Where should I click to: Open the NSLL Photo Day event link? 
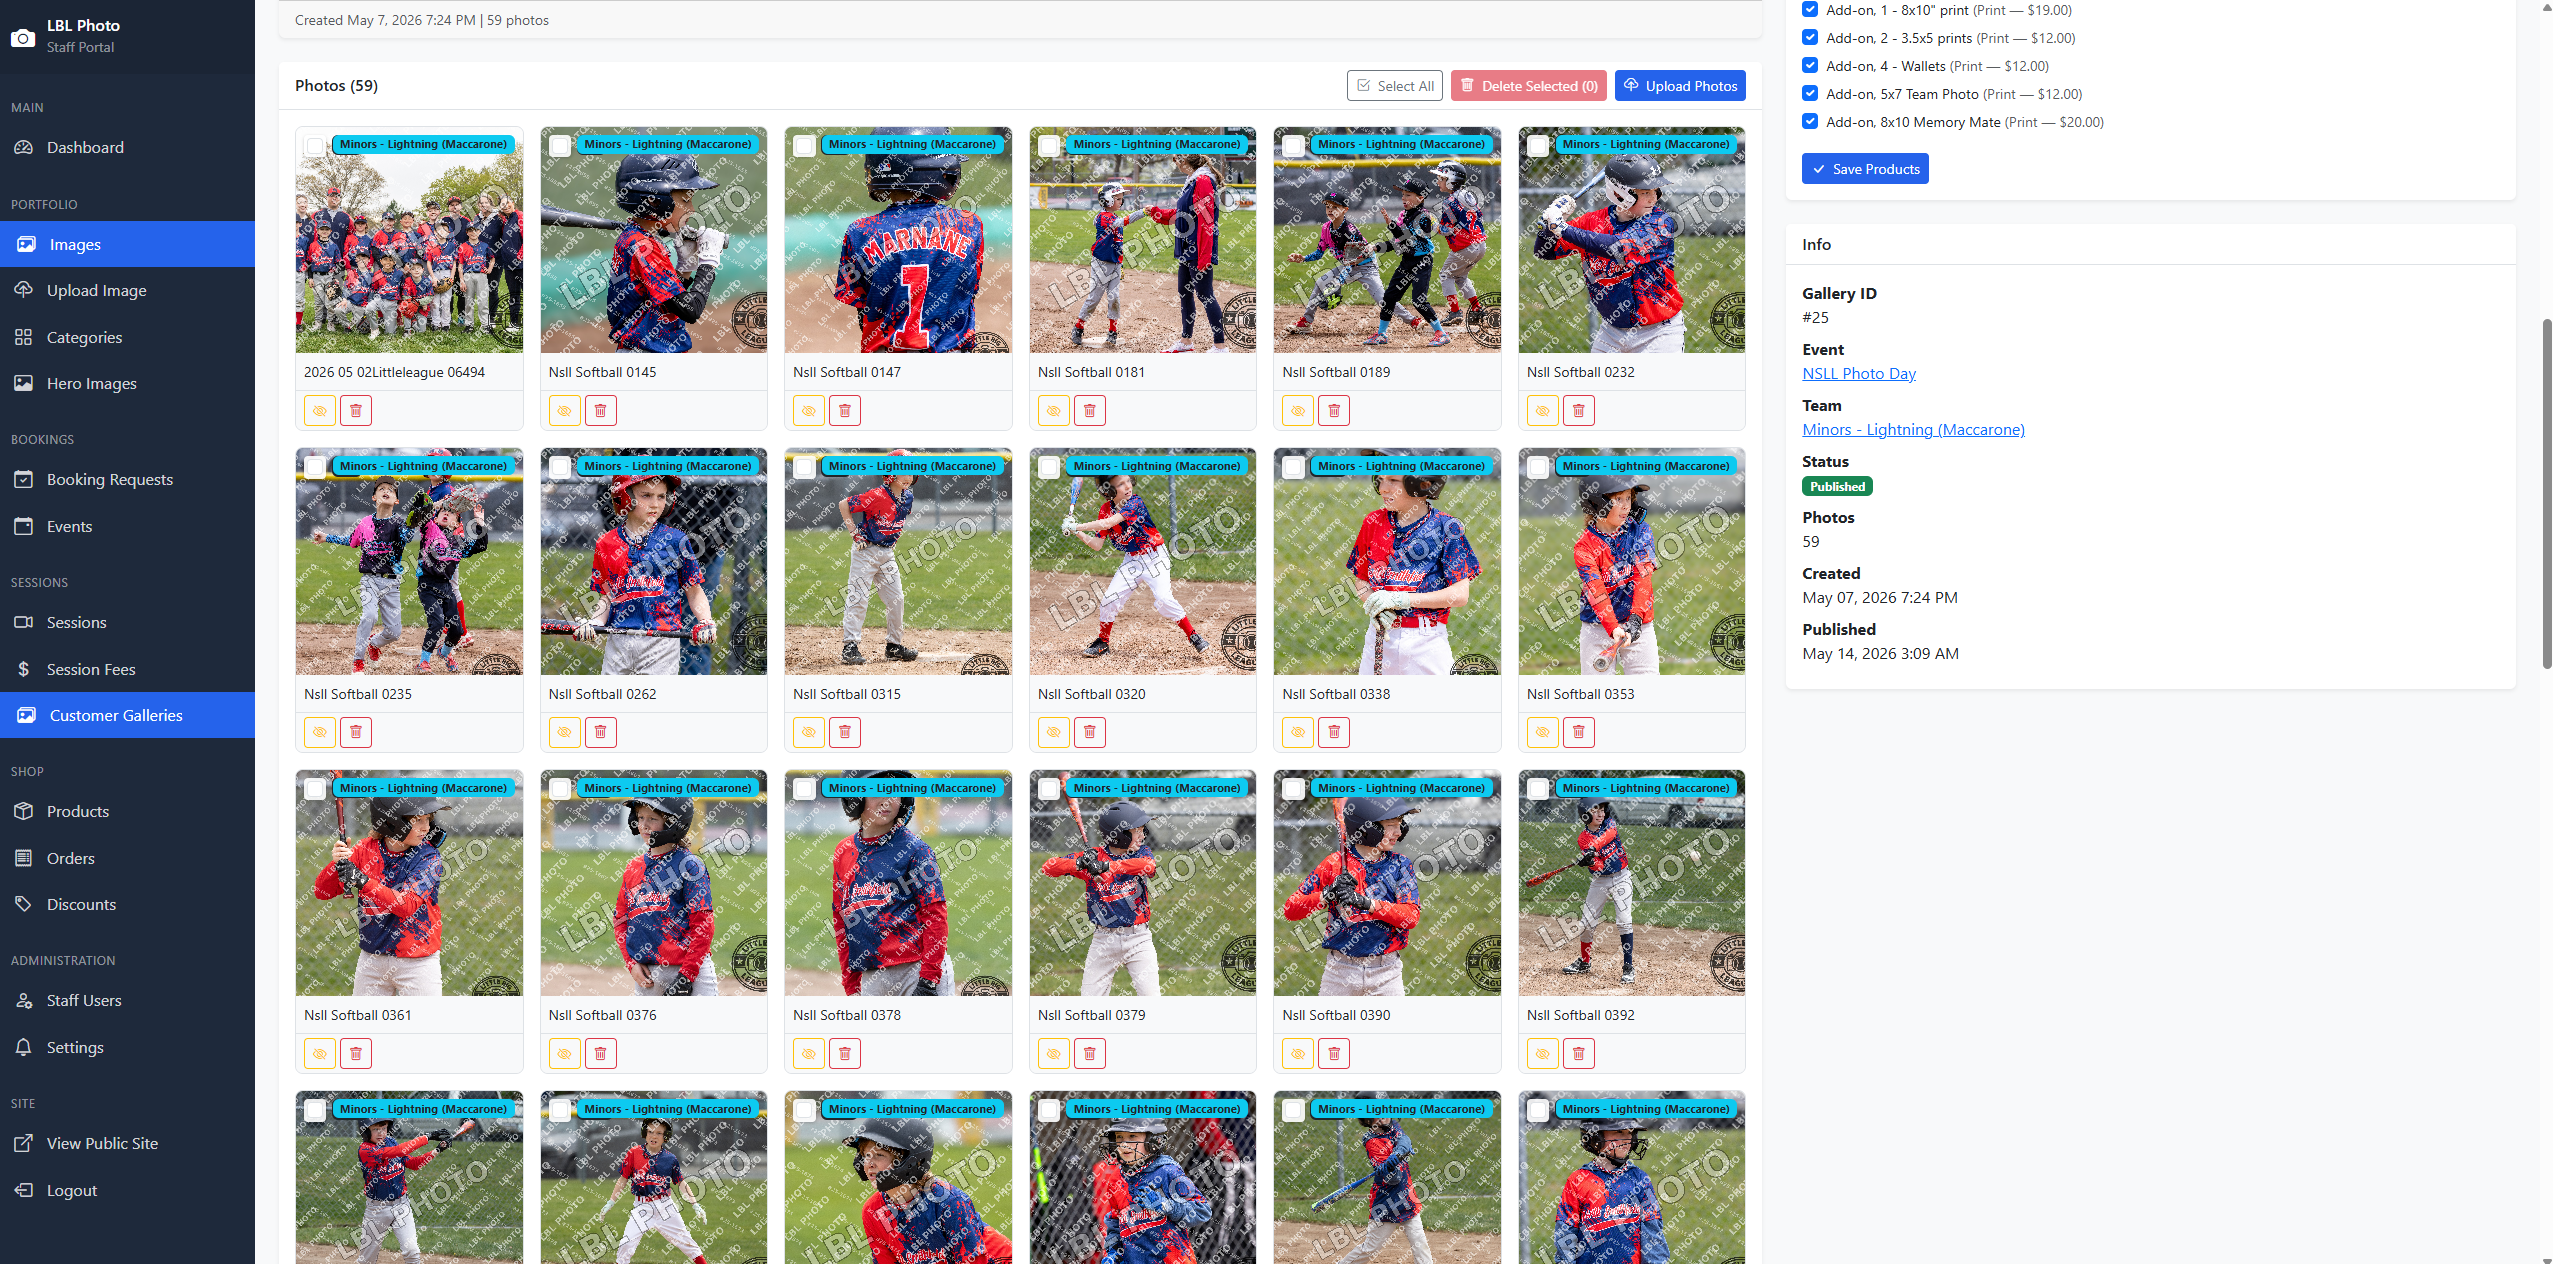1859,374
